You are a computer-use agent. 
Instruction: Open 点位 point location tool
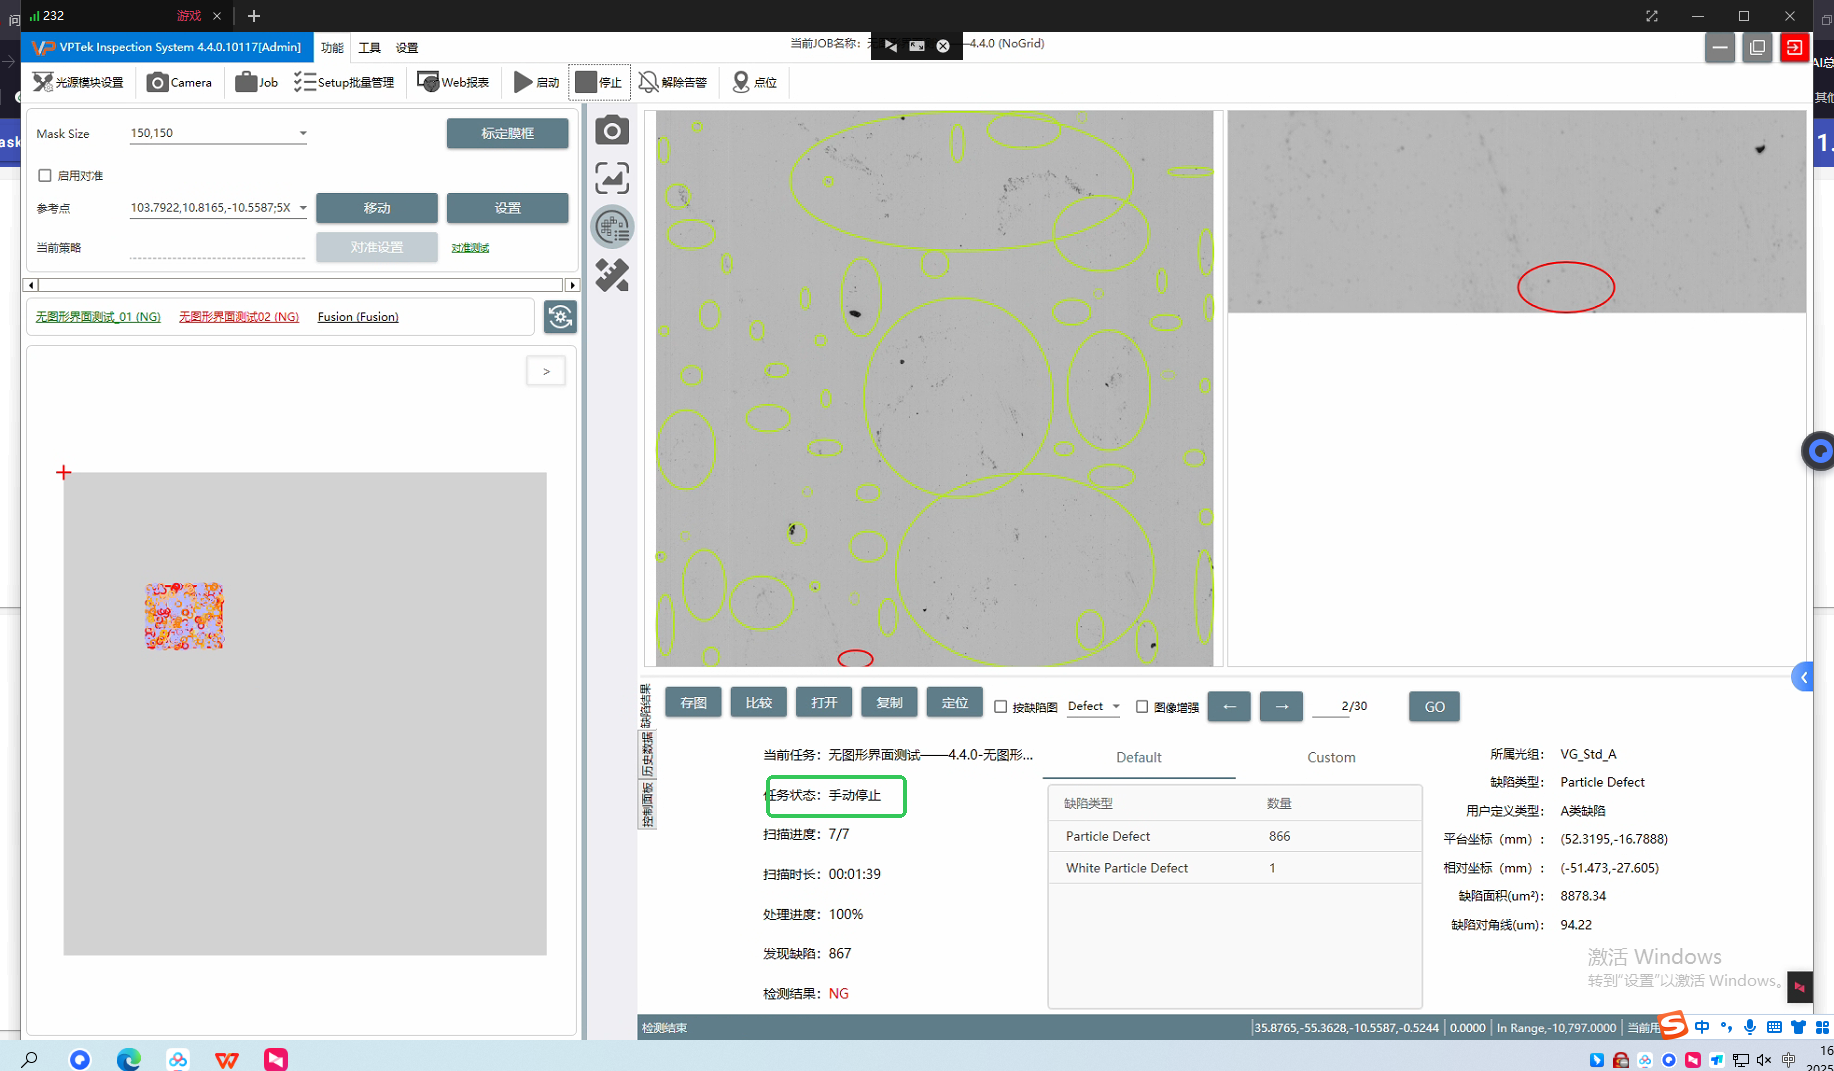755,82
